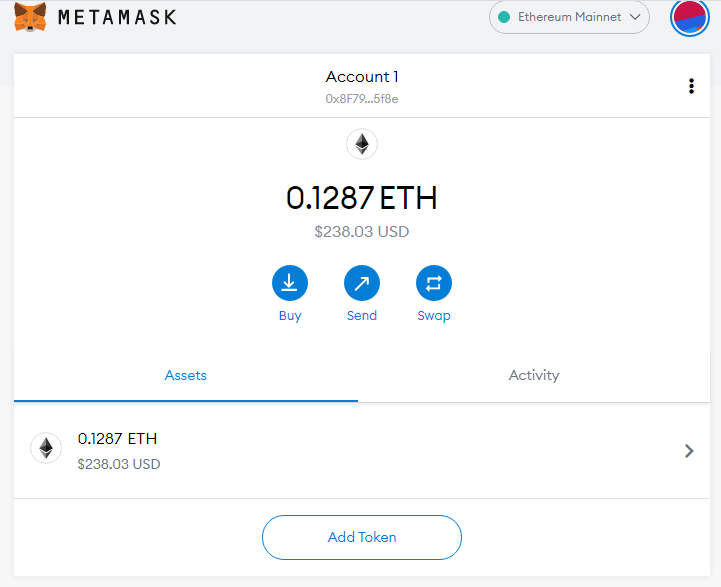721x587 pixels.
Task: Switch to the Activity tab
Action: point(534,375)
